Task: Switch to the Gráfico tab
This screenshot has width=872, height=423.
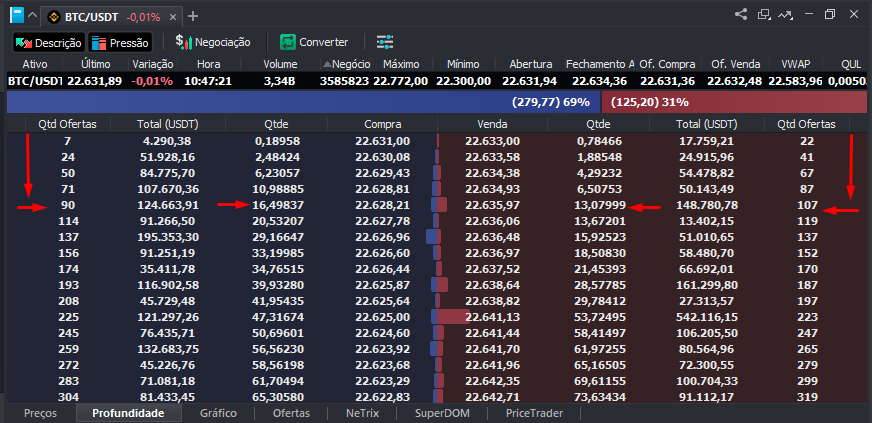Action: tap(218, 413)
